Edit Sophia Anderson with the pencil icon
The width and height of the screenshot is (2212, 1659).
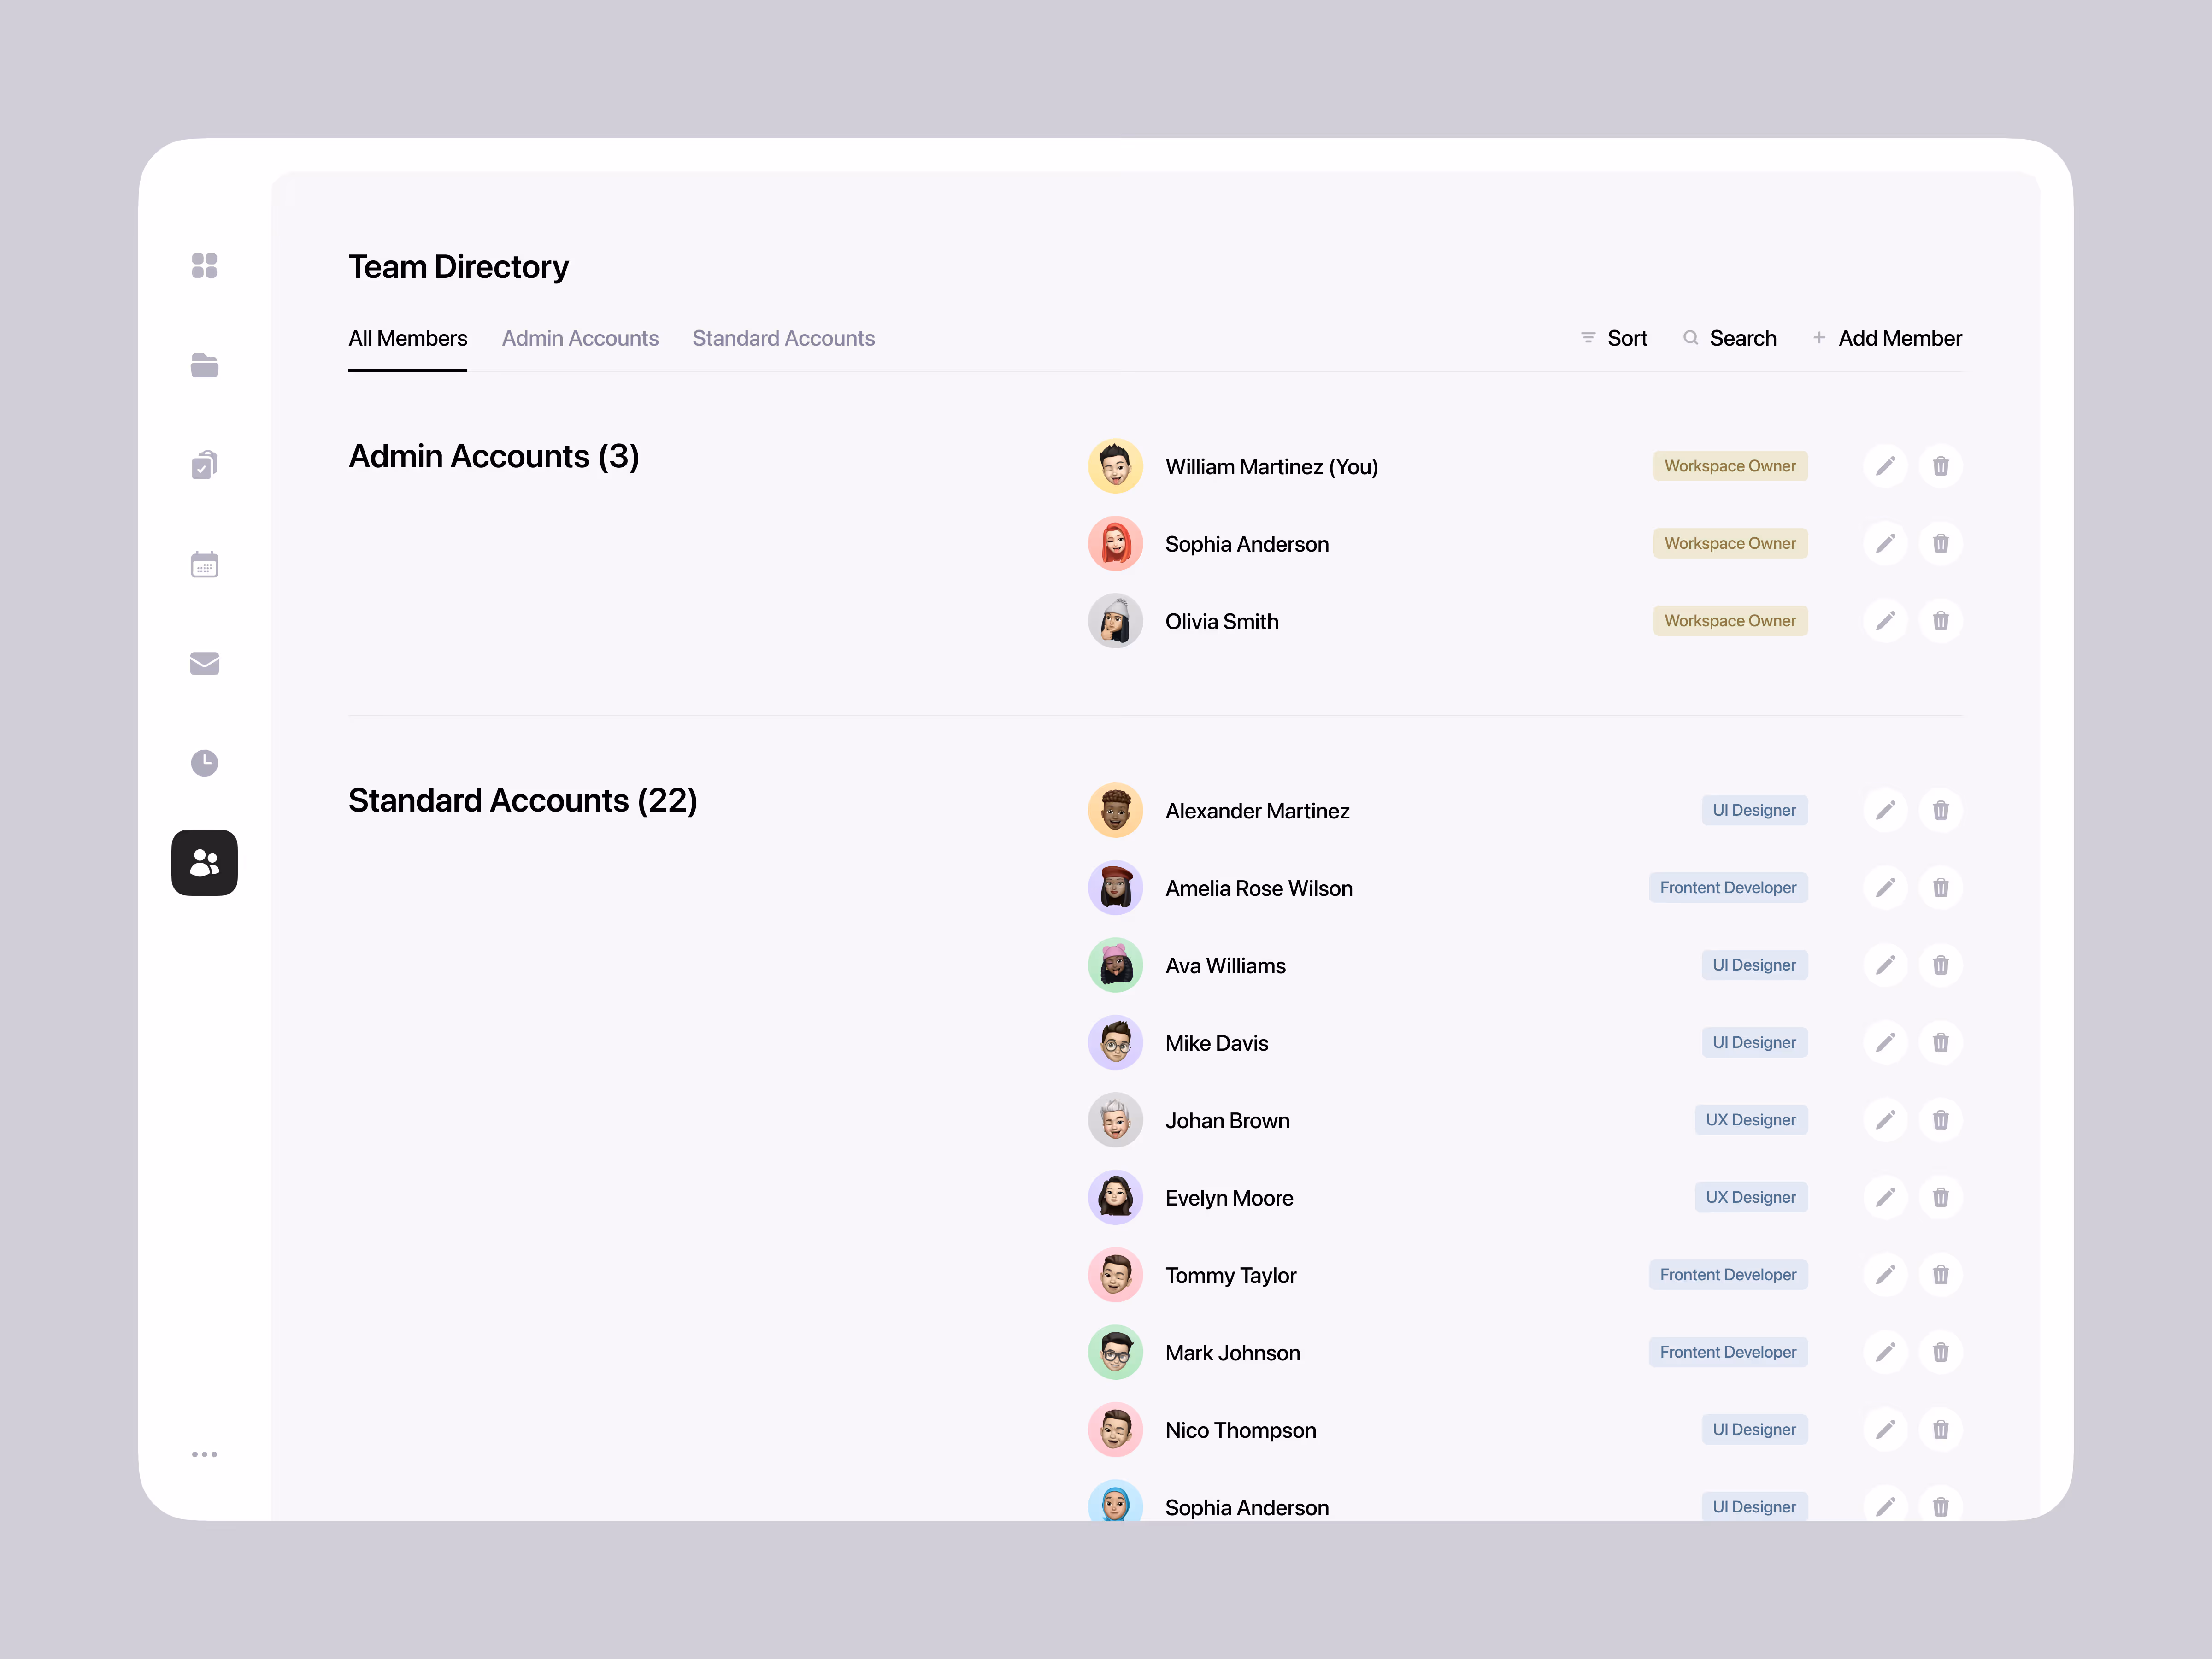(1886, 543)
